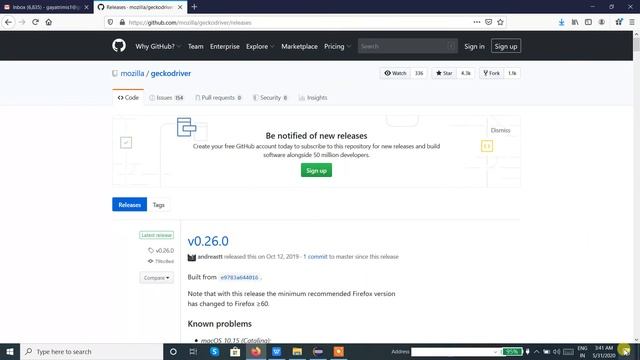Open the e9783a644016 commit hash link
The image size is (640, 360).
click(x=239, y=277)
